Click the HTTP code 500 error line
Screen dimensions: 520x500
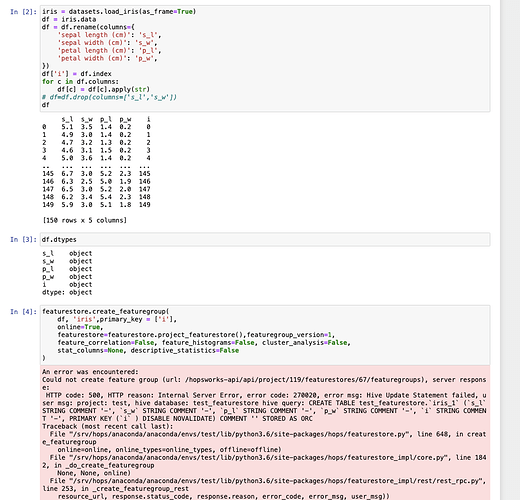click(264, 395)
